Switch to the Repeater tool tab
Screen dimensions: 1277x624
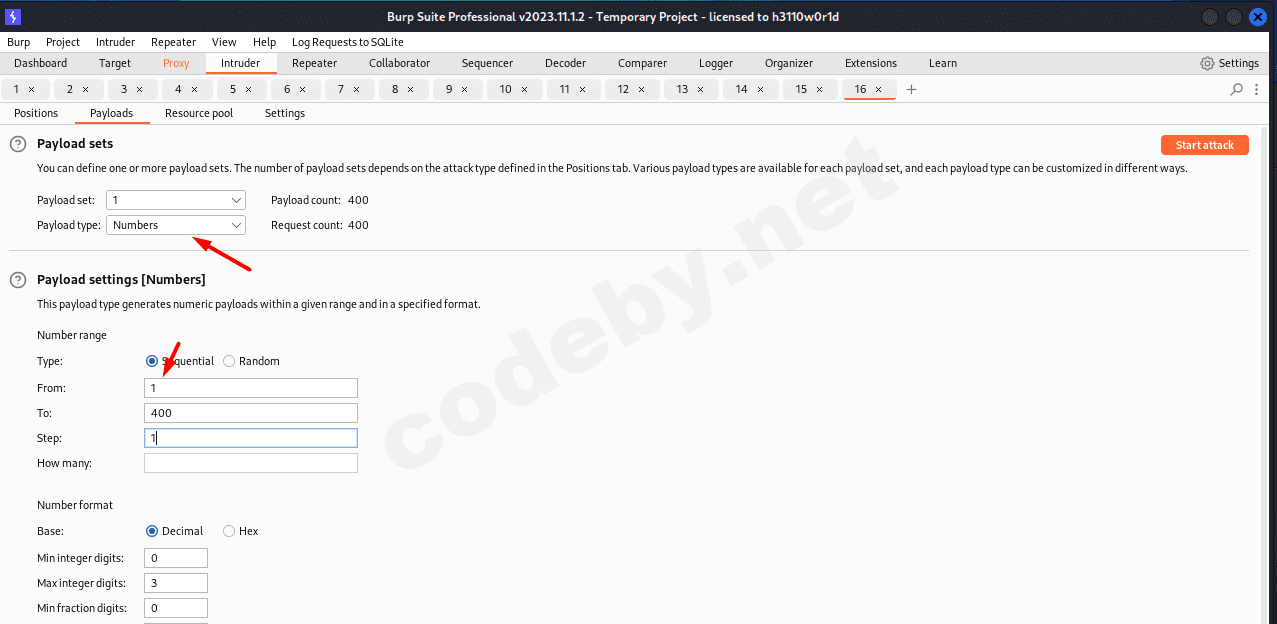click(x=314, y=63)
